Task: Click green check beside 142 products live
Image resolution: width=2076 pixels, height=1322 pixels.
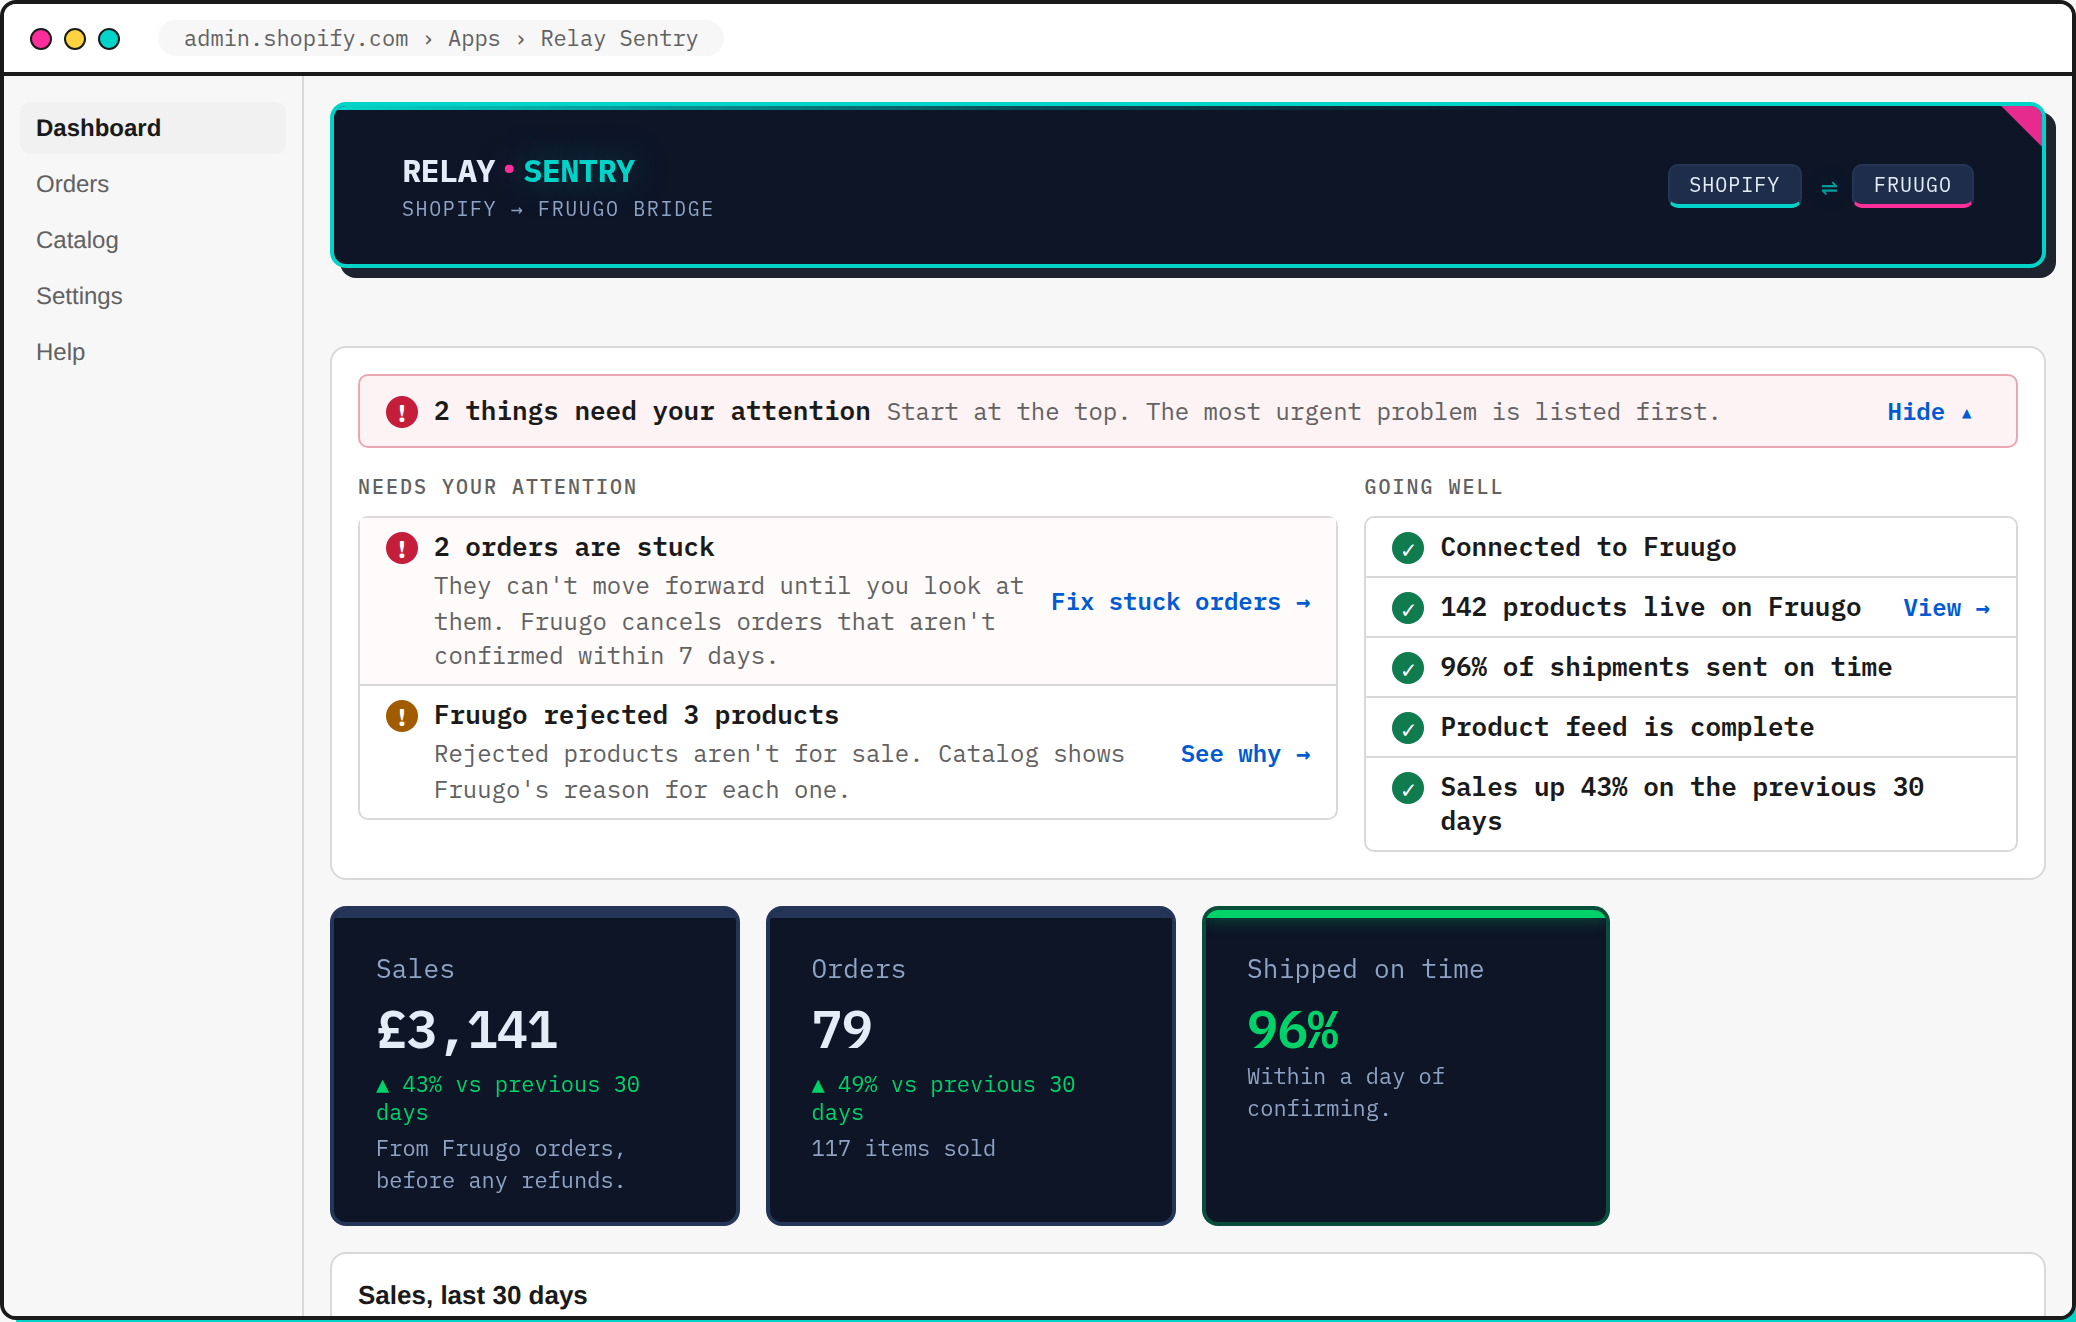Action: (x=1408, y=608)
